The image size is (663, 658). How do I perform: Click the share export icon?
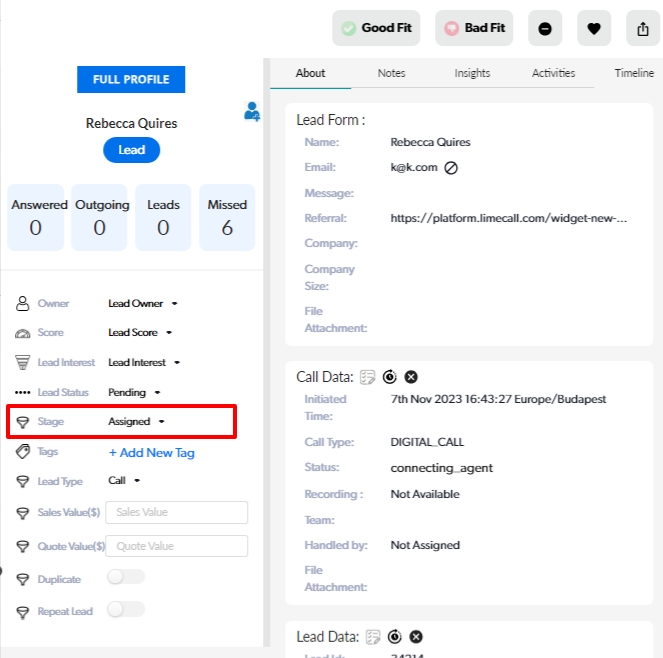click(642, 29)
